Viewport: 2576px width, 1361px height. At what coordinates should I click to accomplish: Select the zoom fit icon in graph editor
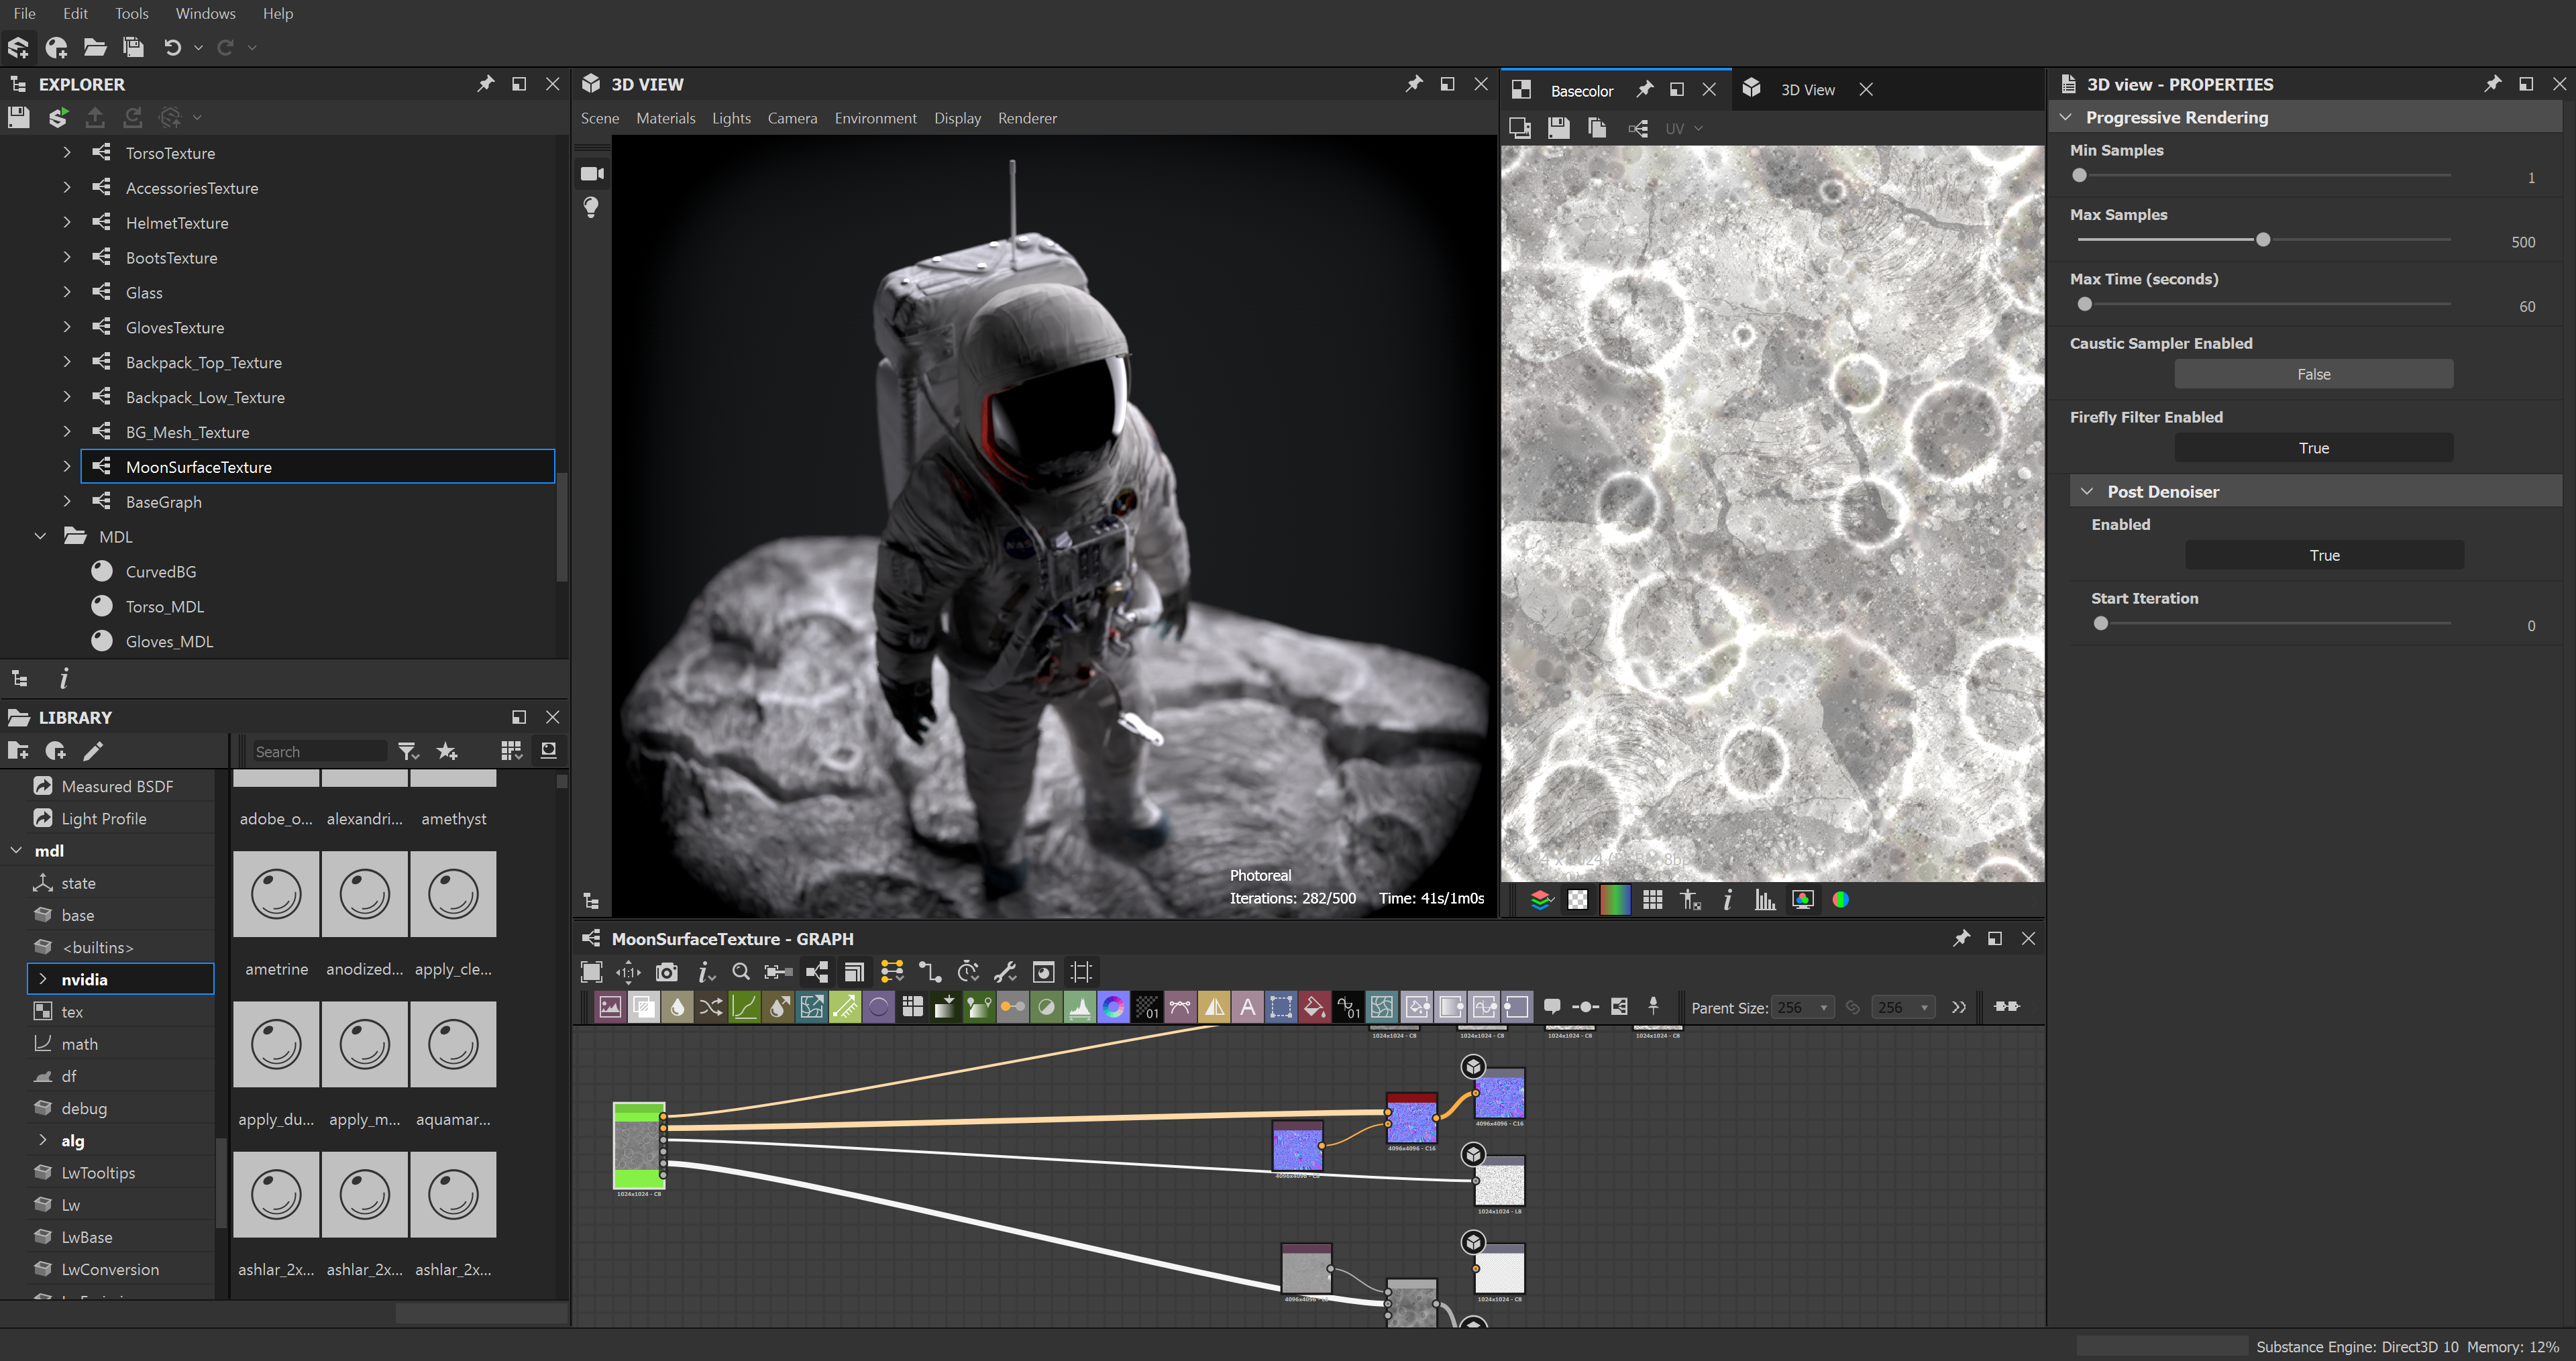point(594,971)
